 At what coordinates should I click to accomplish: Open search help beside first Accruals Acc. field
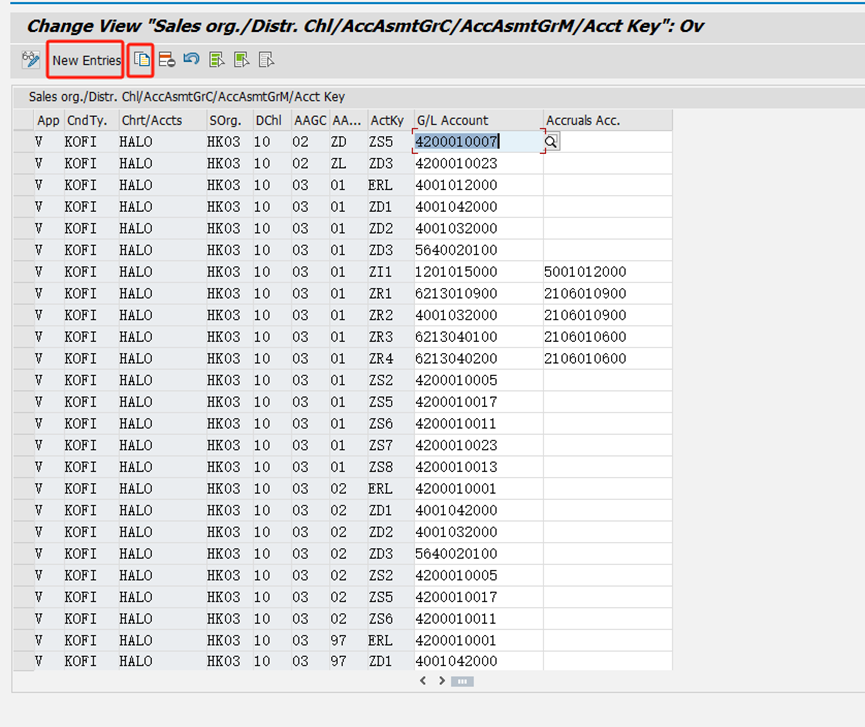(551, 142)
